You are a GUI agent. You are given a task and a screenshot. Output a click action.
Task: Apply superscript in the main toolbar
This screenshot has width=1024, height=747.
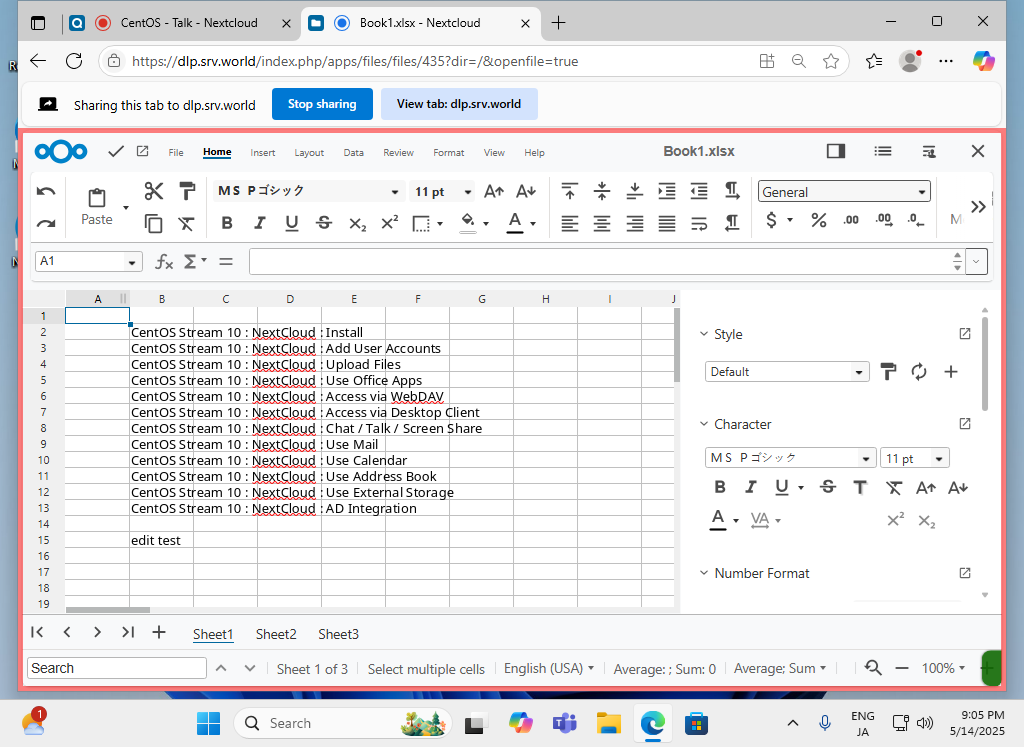(390, 223)
